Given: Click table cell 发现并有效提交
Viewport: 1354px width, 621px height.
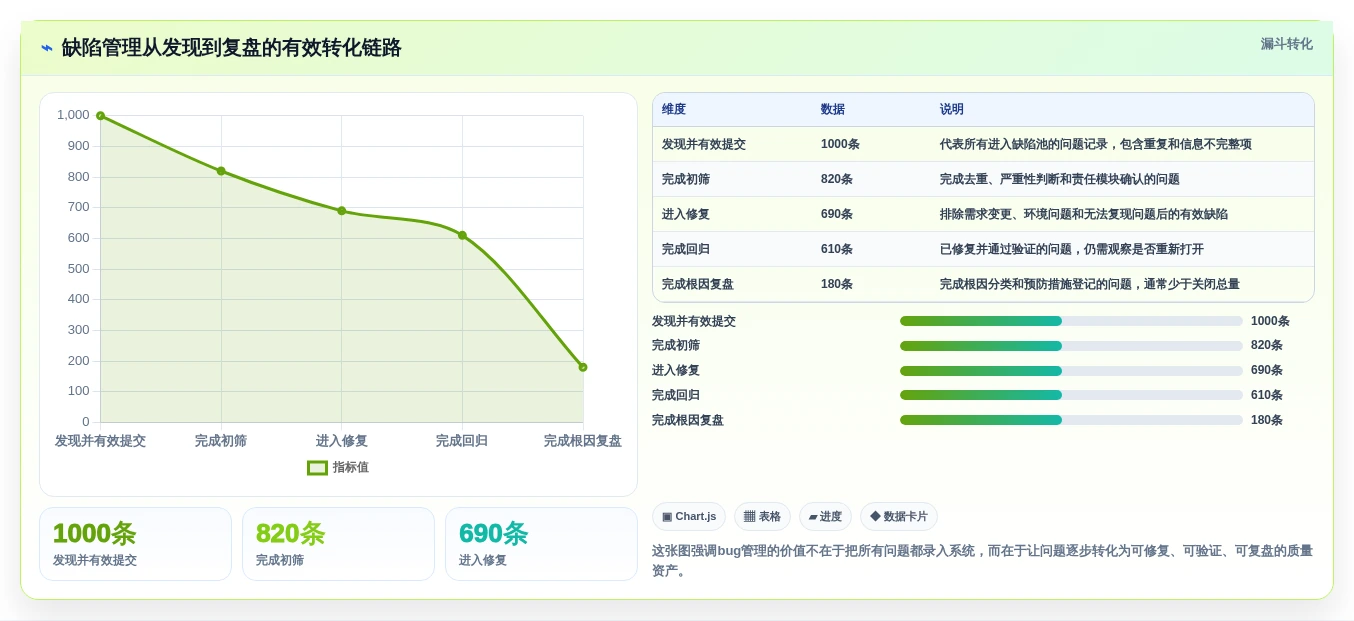Looking at the screenshot, I should tap(704, 144).
